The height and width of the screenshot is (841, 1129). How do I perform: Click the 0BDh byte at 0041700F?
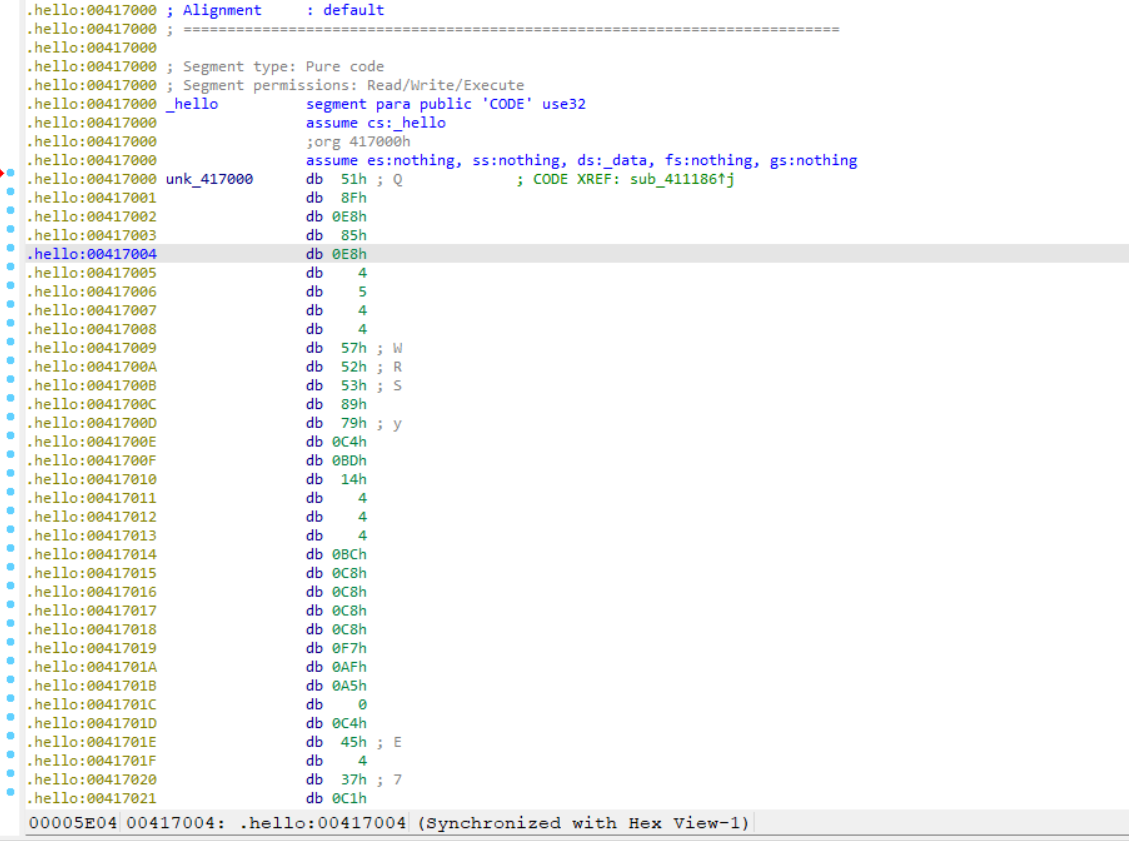point(349,461)
